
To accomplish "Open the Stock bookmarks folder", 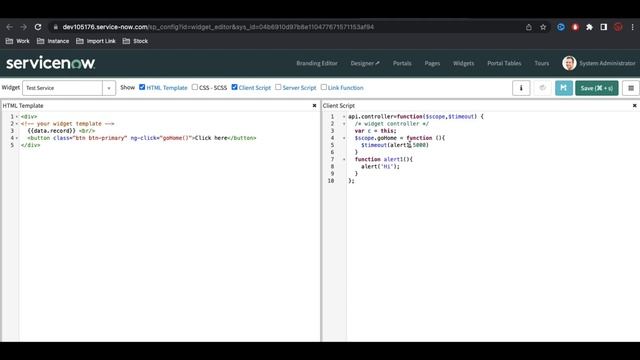I will (x=135, y=41).
